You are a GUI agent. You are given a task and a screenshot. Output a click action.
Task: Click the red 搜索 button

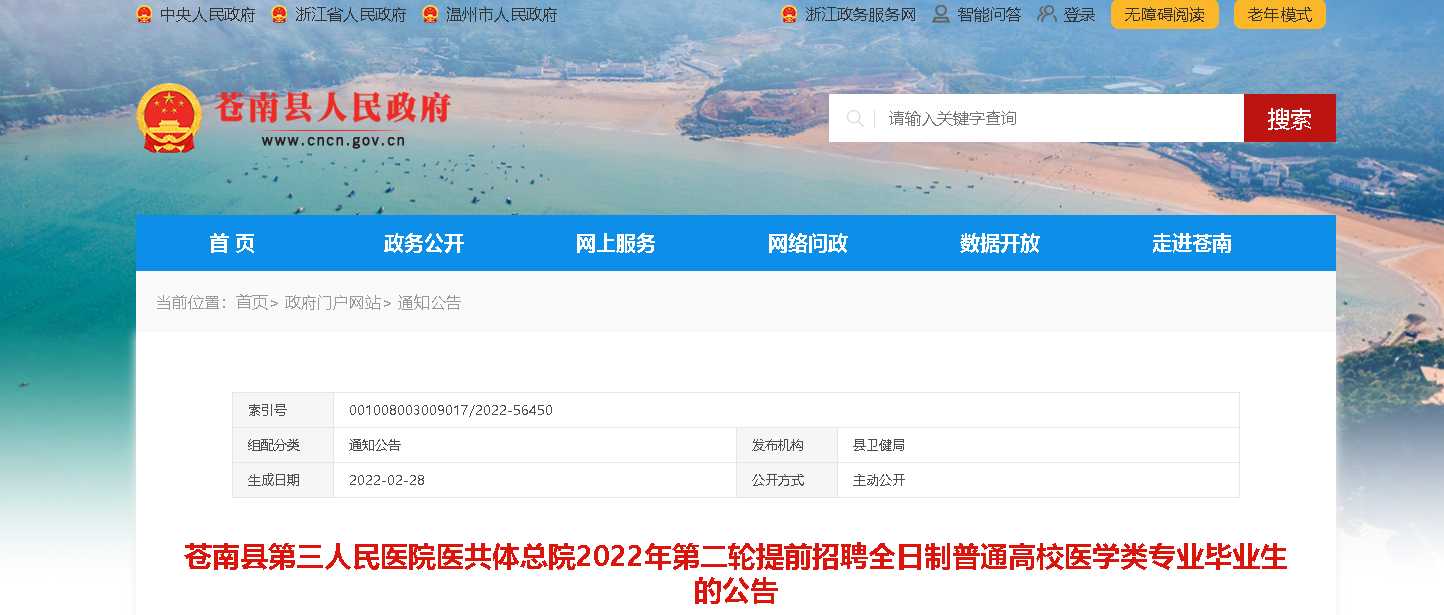(1290, 118)
